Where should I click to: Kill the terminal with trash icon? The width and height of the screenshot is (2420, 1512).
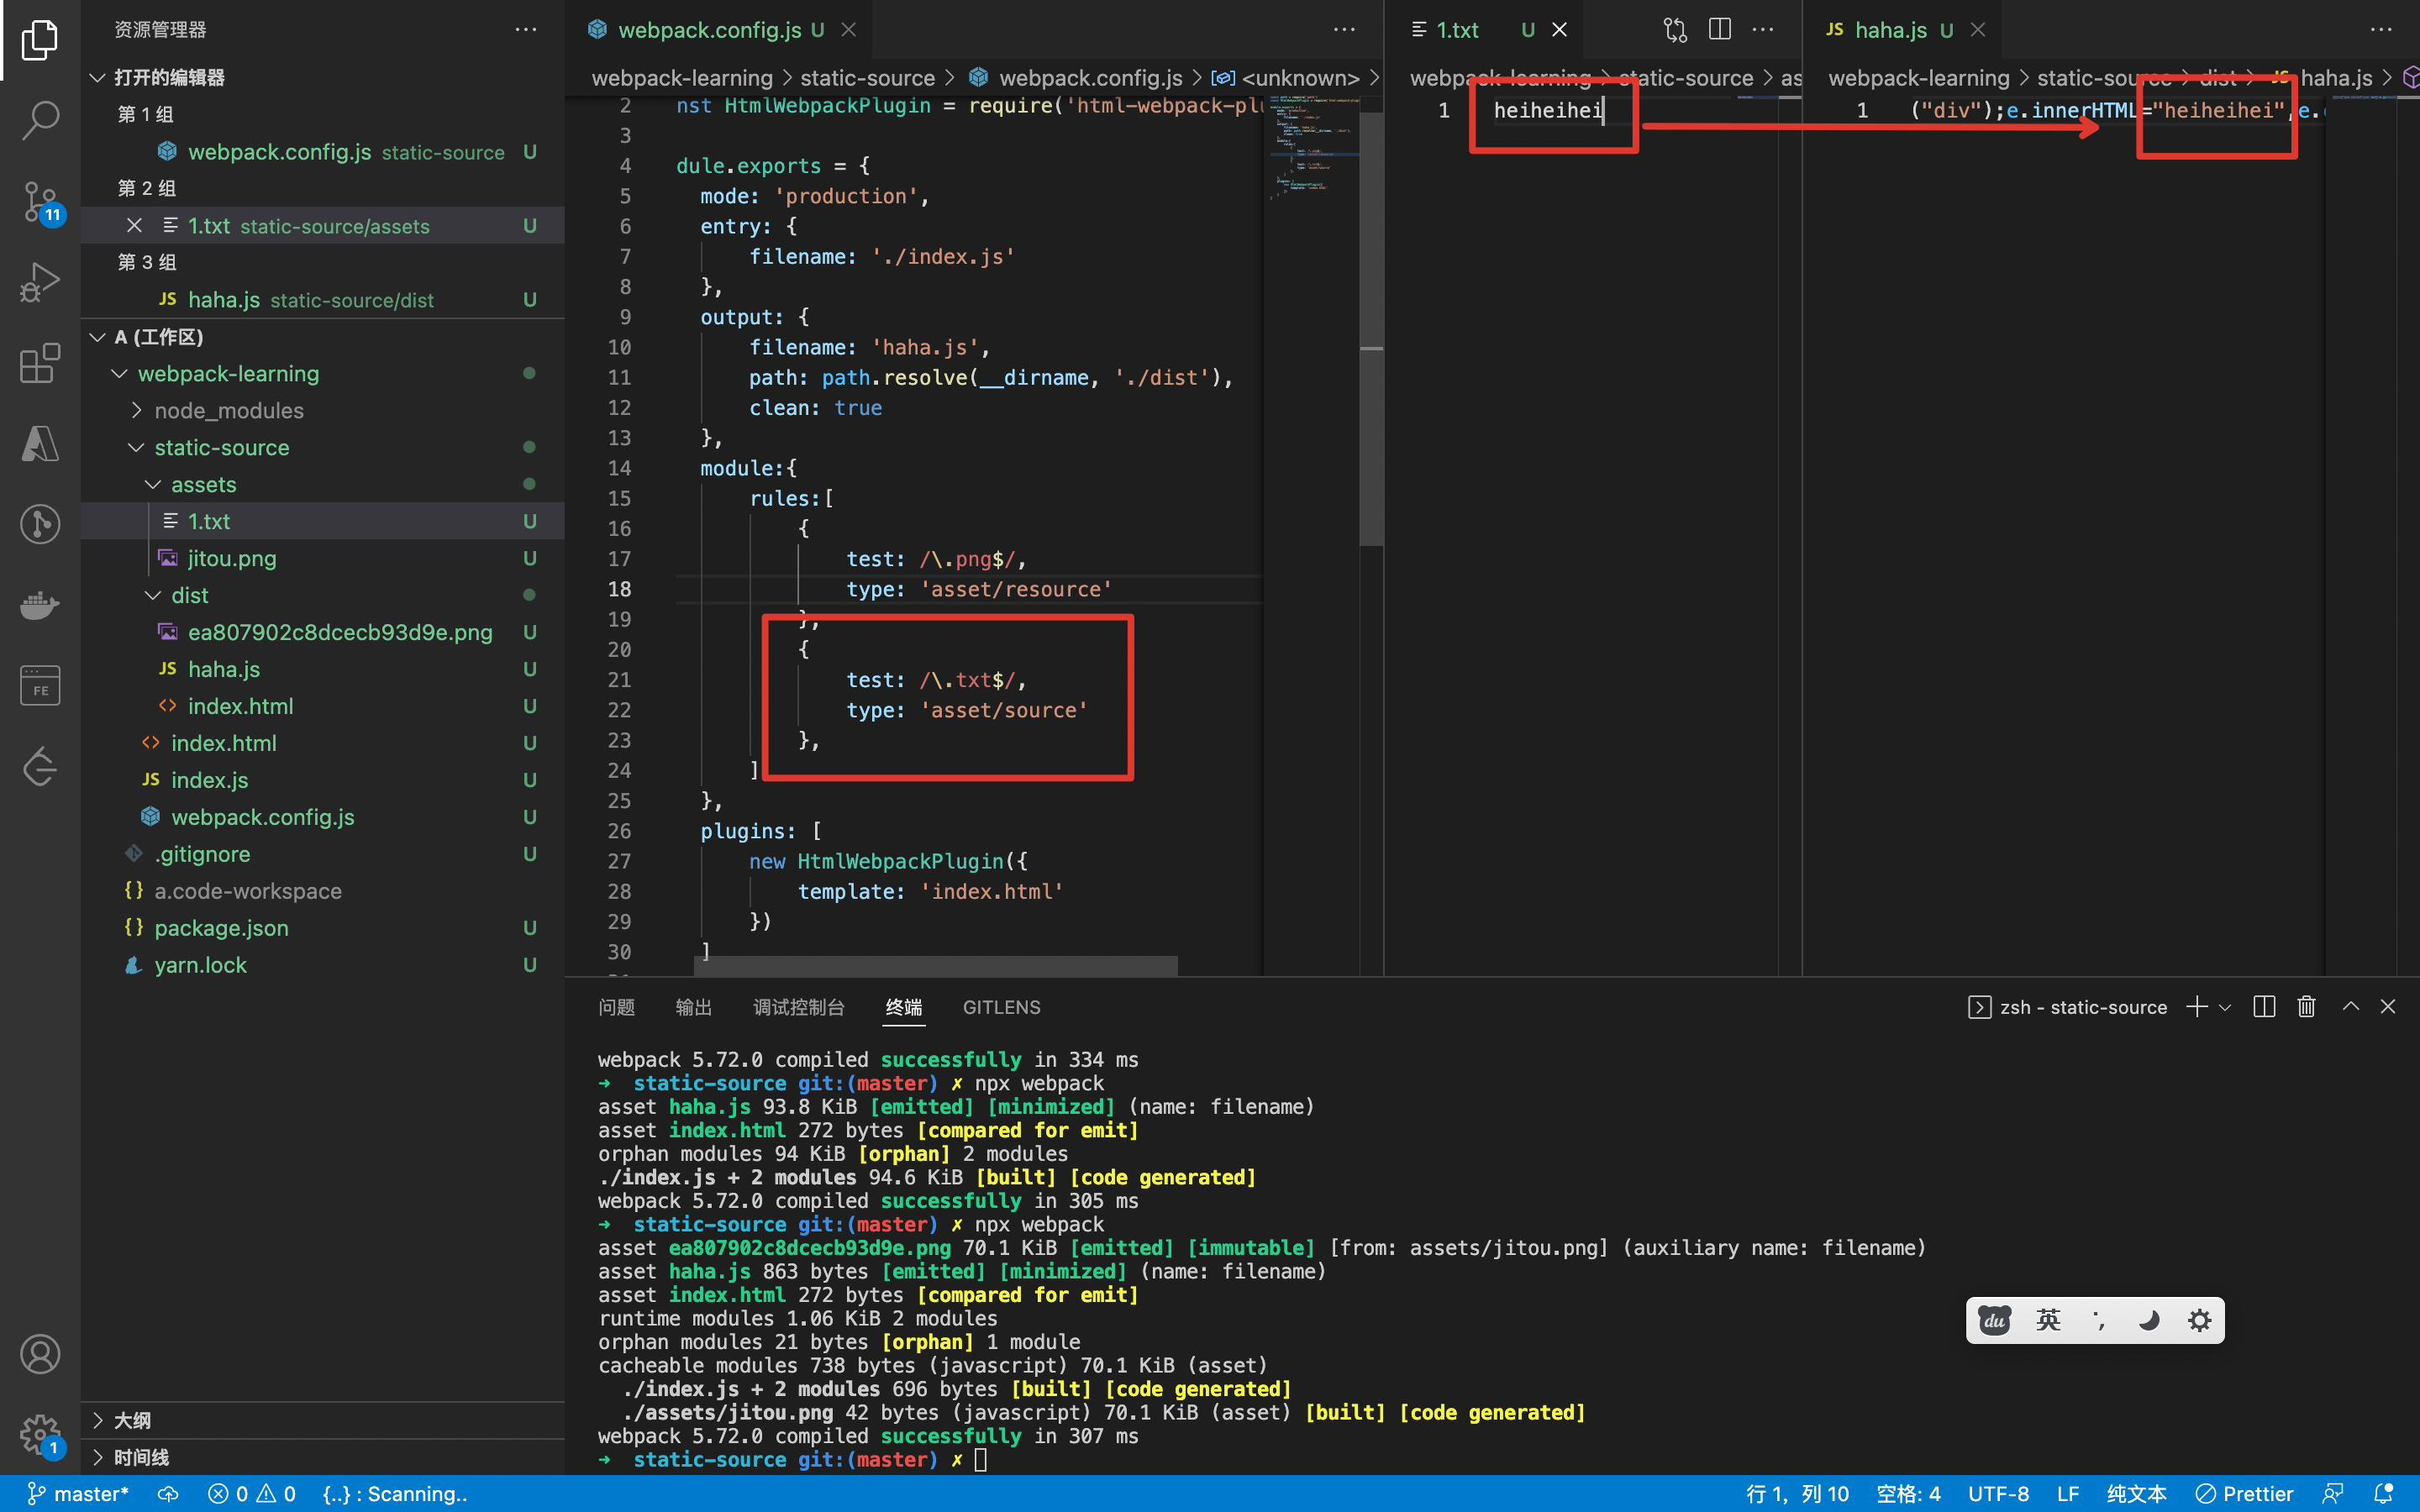pos(2306,1007)
